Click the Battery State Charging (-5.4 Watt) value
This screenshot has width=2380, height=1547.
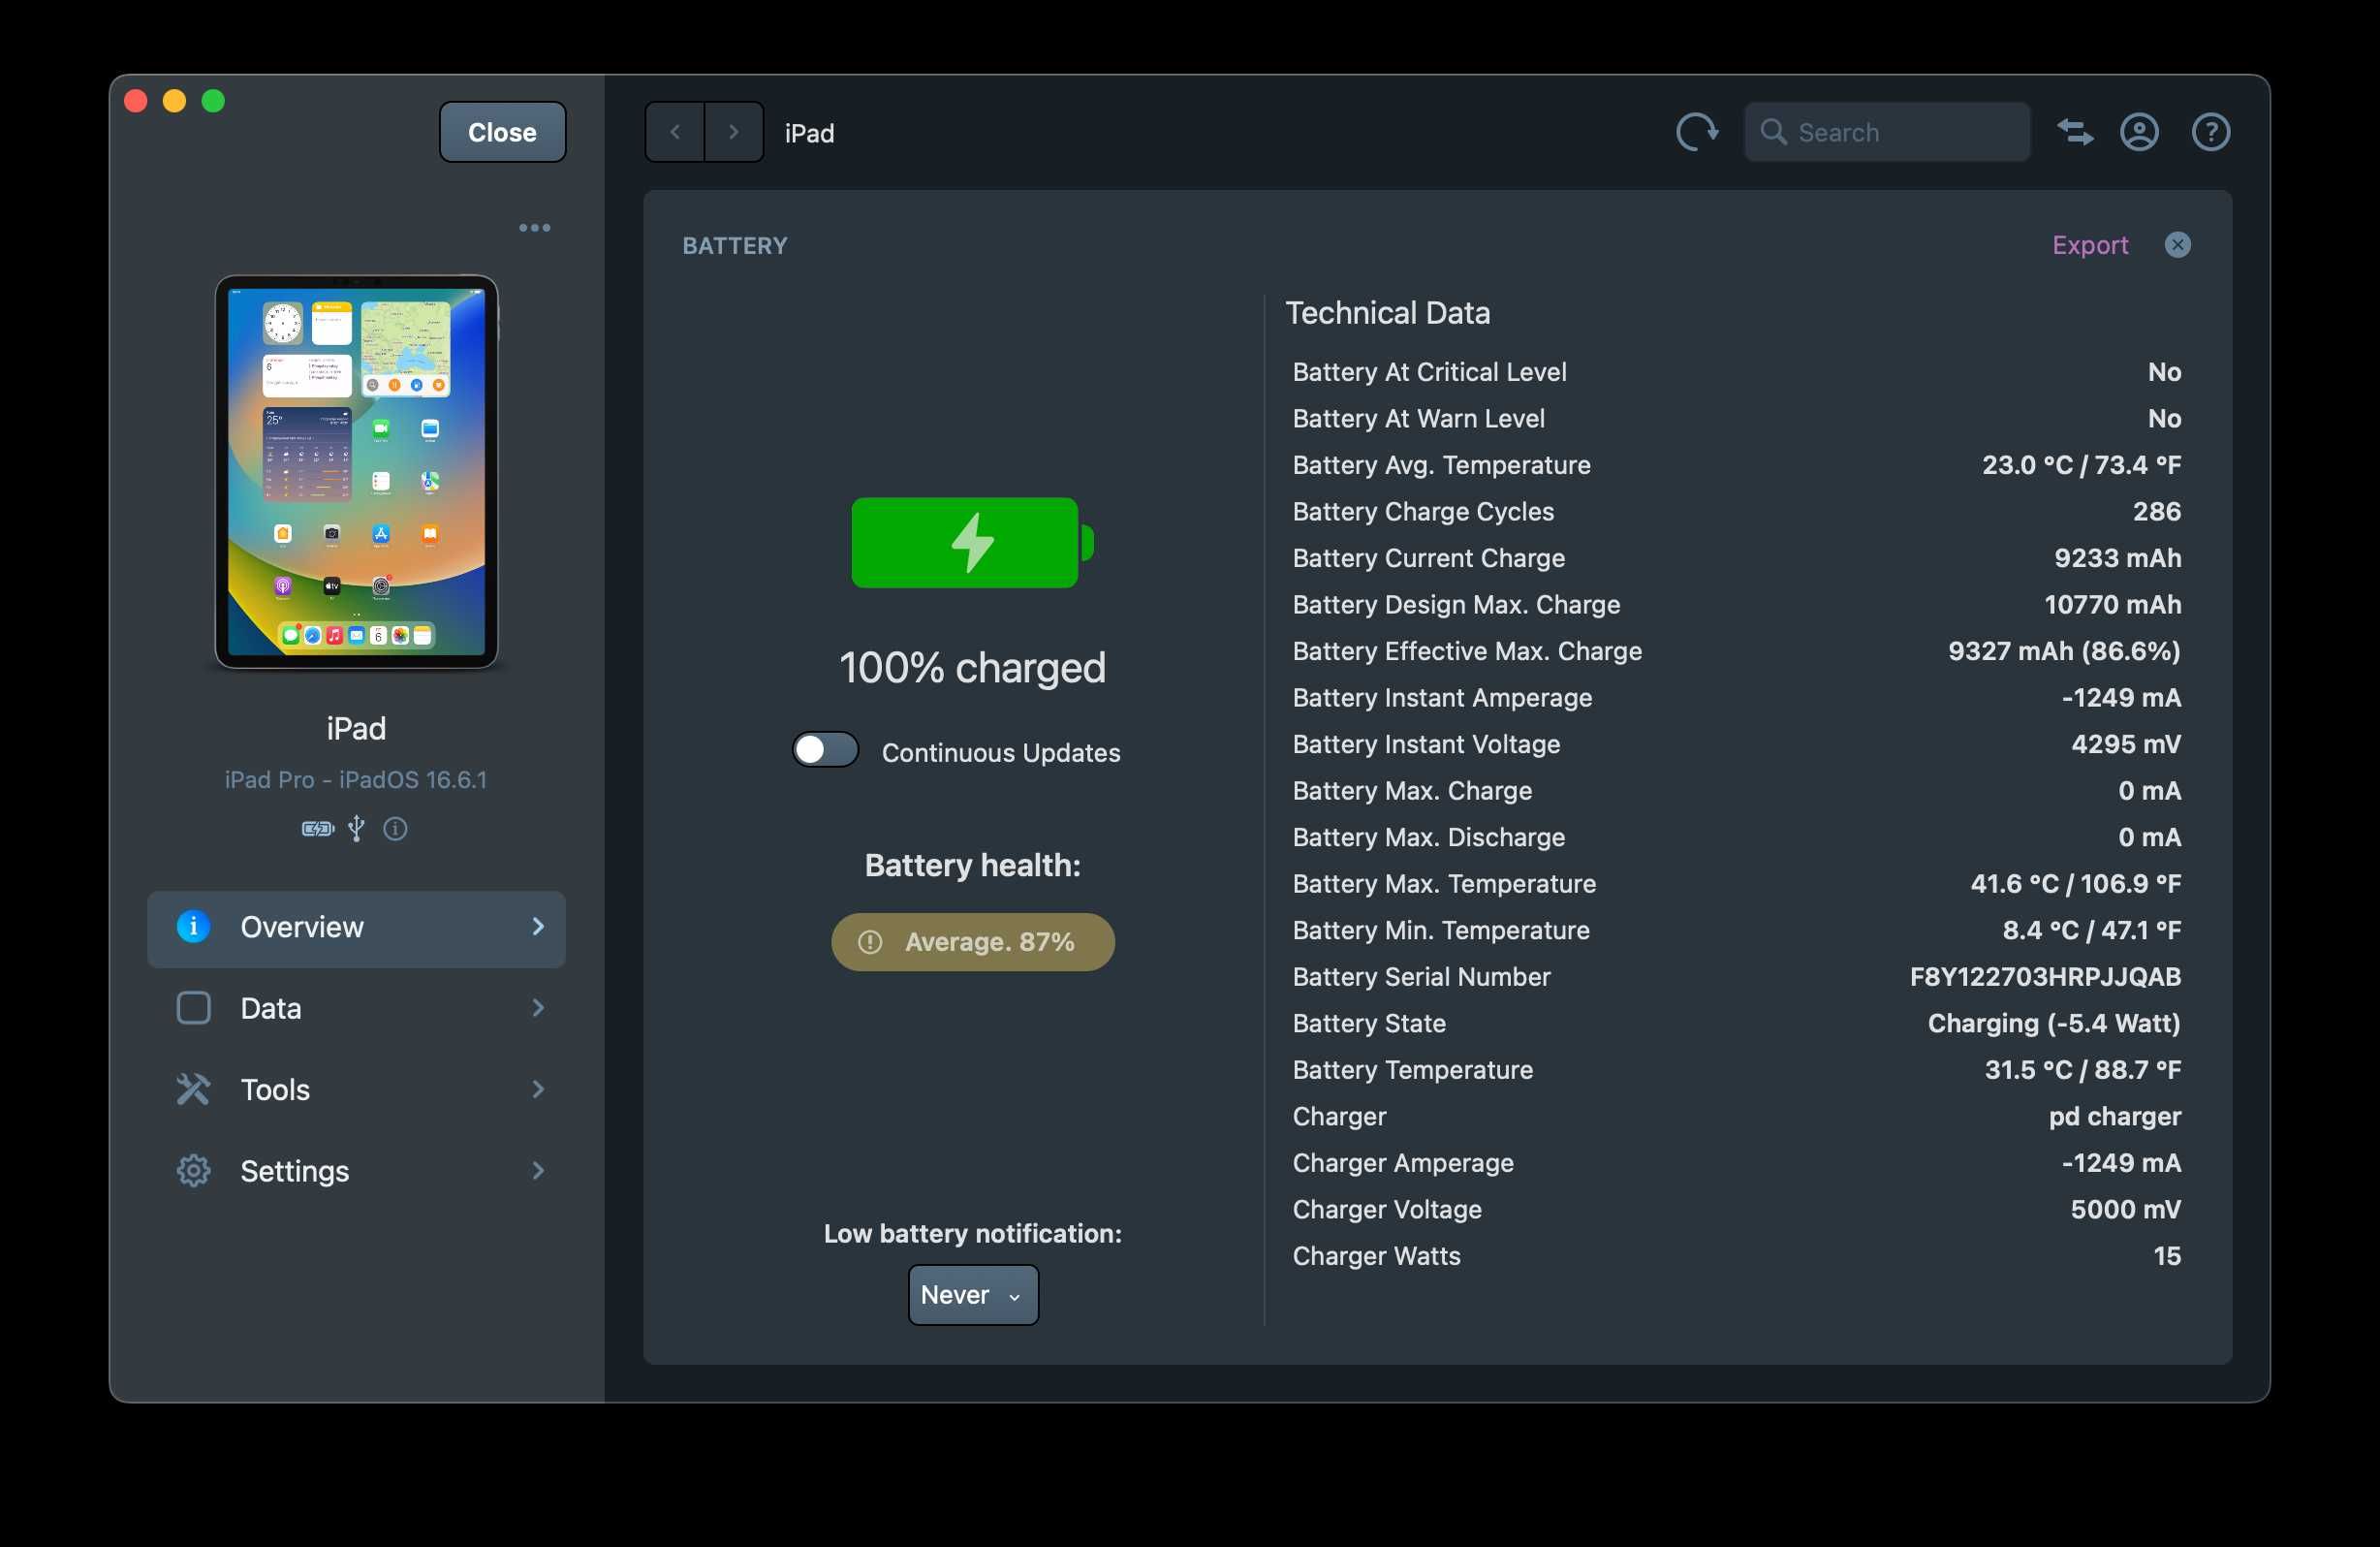click(x=2054, y=1023)
